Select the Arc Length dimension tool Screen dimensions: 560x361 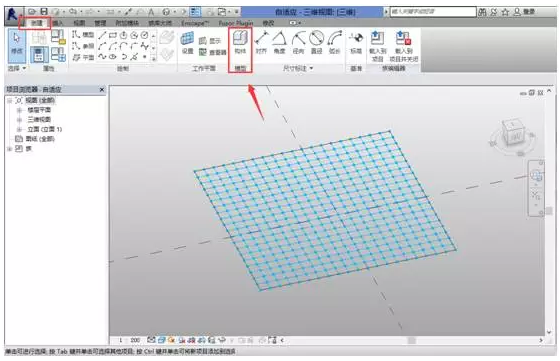[335, 42]
